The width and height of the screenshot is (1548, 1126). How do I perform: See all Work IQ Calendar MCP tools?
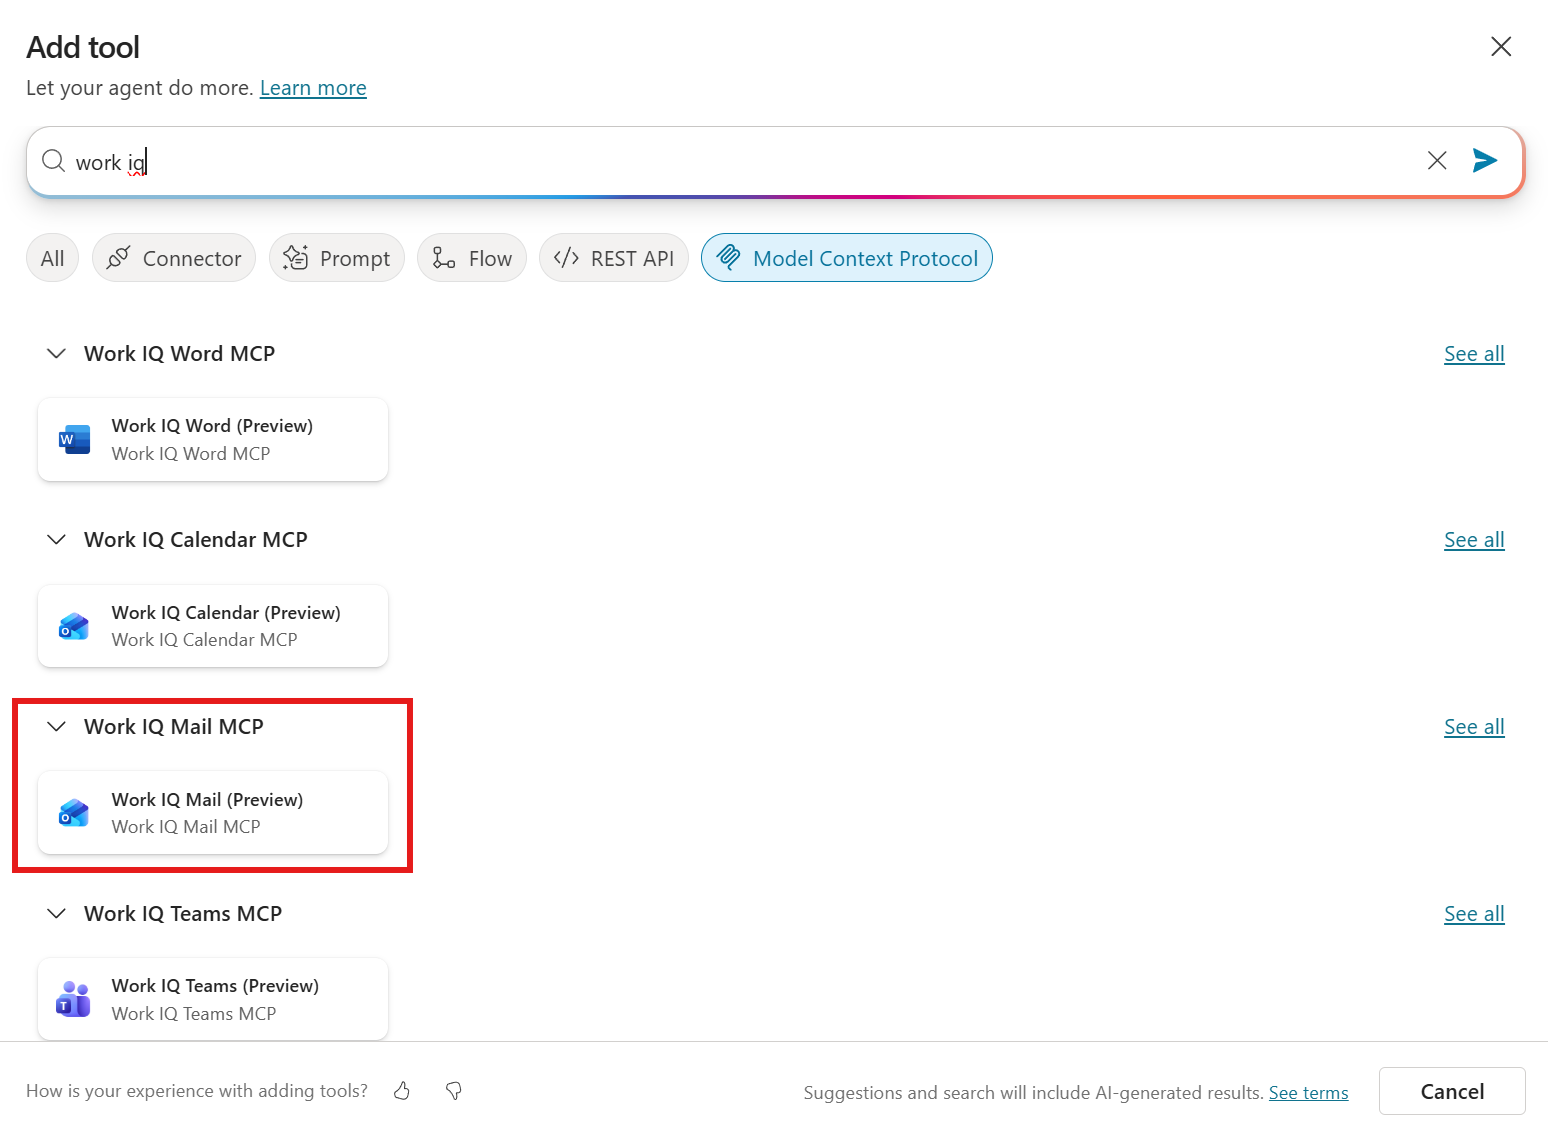coord(1474,540)
